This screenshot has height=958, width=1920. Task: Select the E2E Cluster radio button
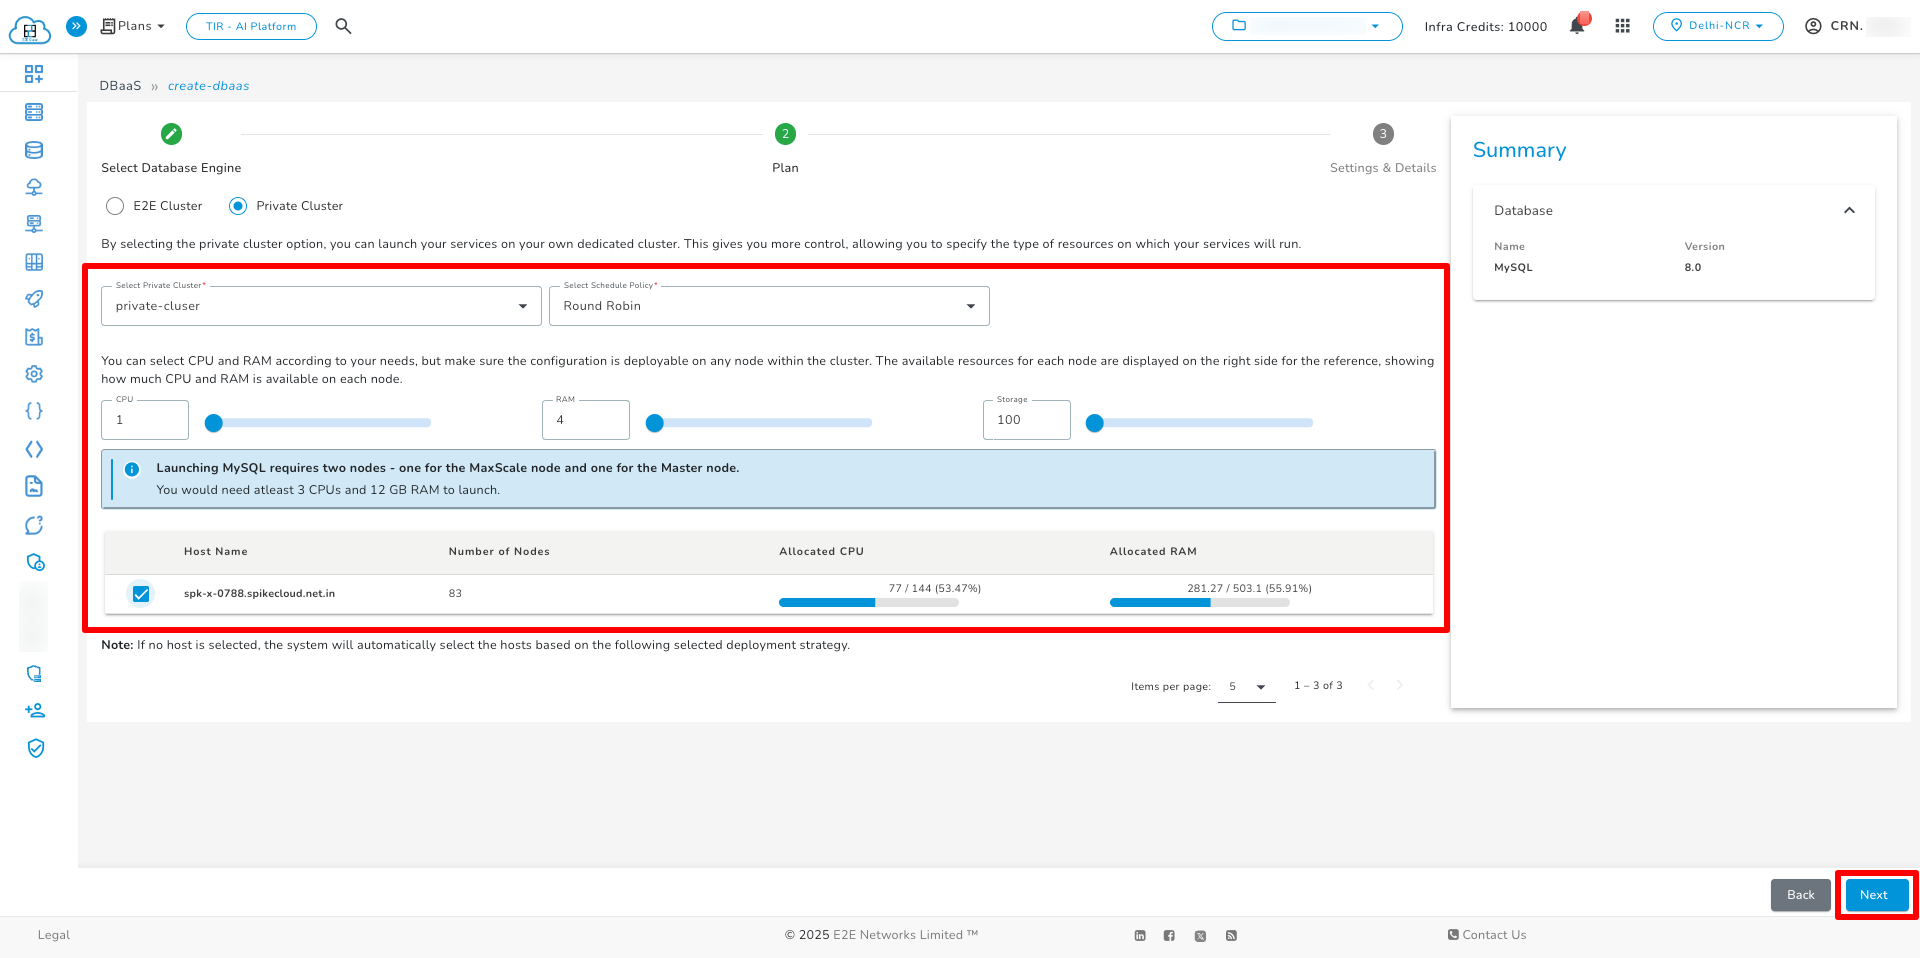(x=115, y=206)
